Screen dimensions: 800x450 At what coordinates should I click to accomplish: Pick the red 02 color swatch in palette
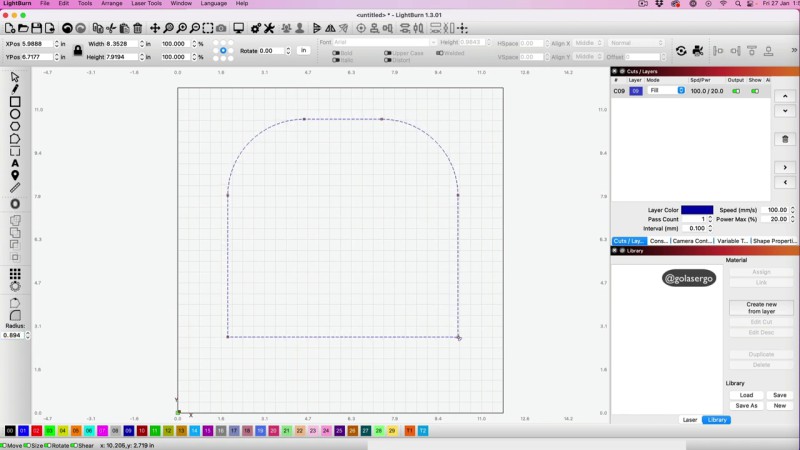(37, 430)
